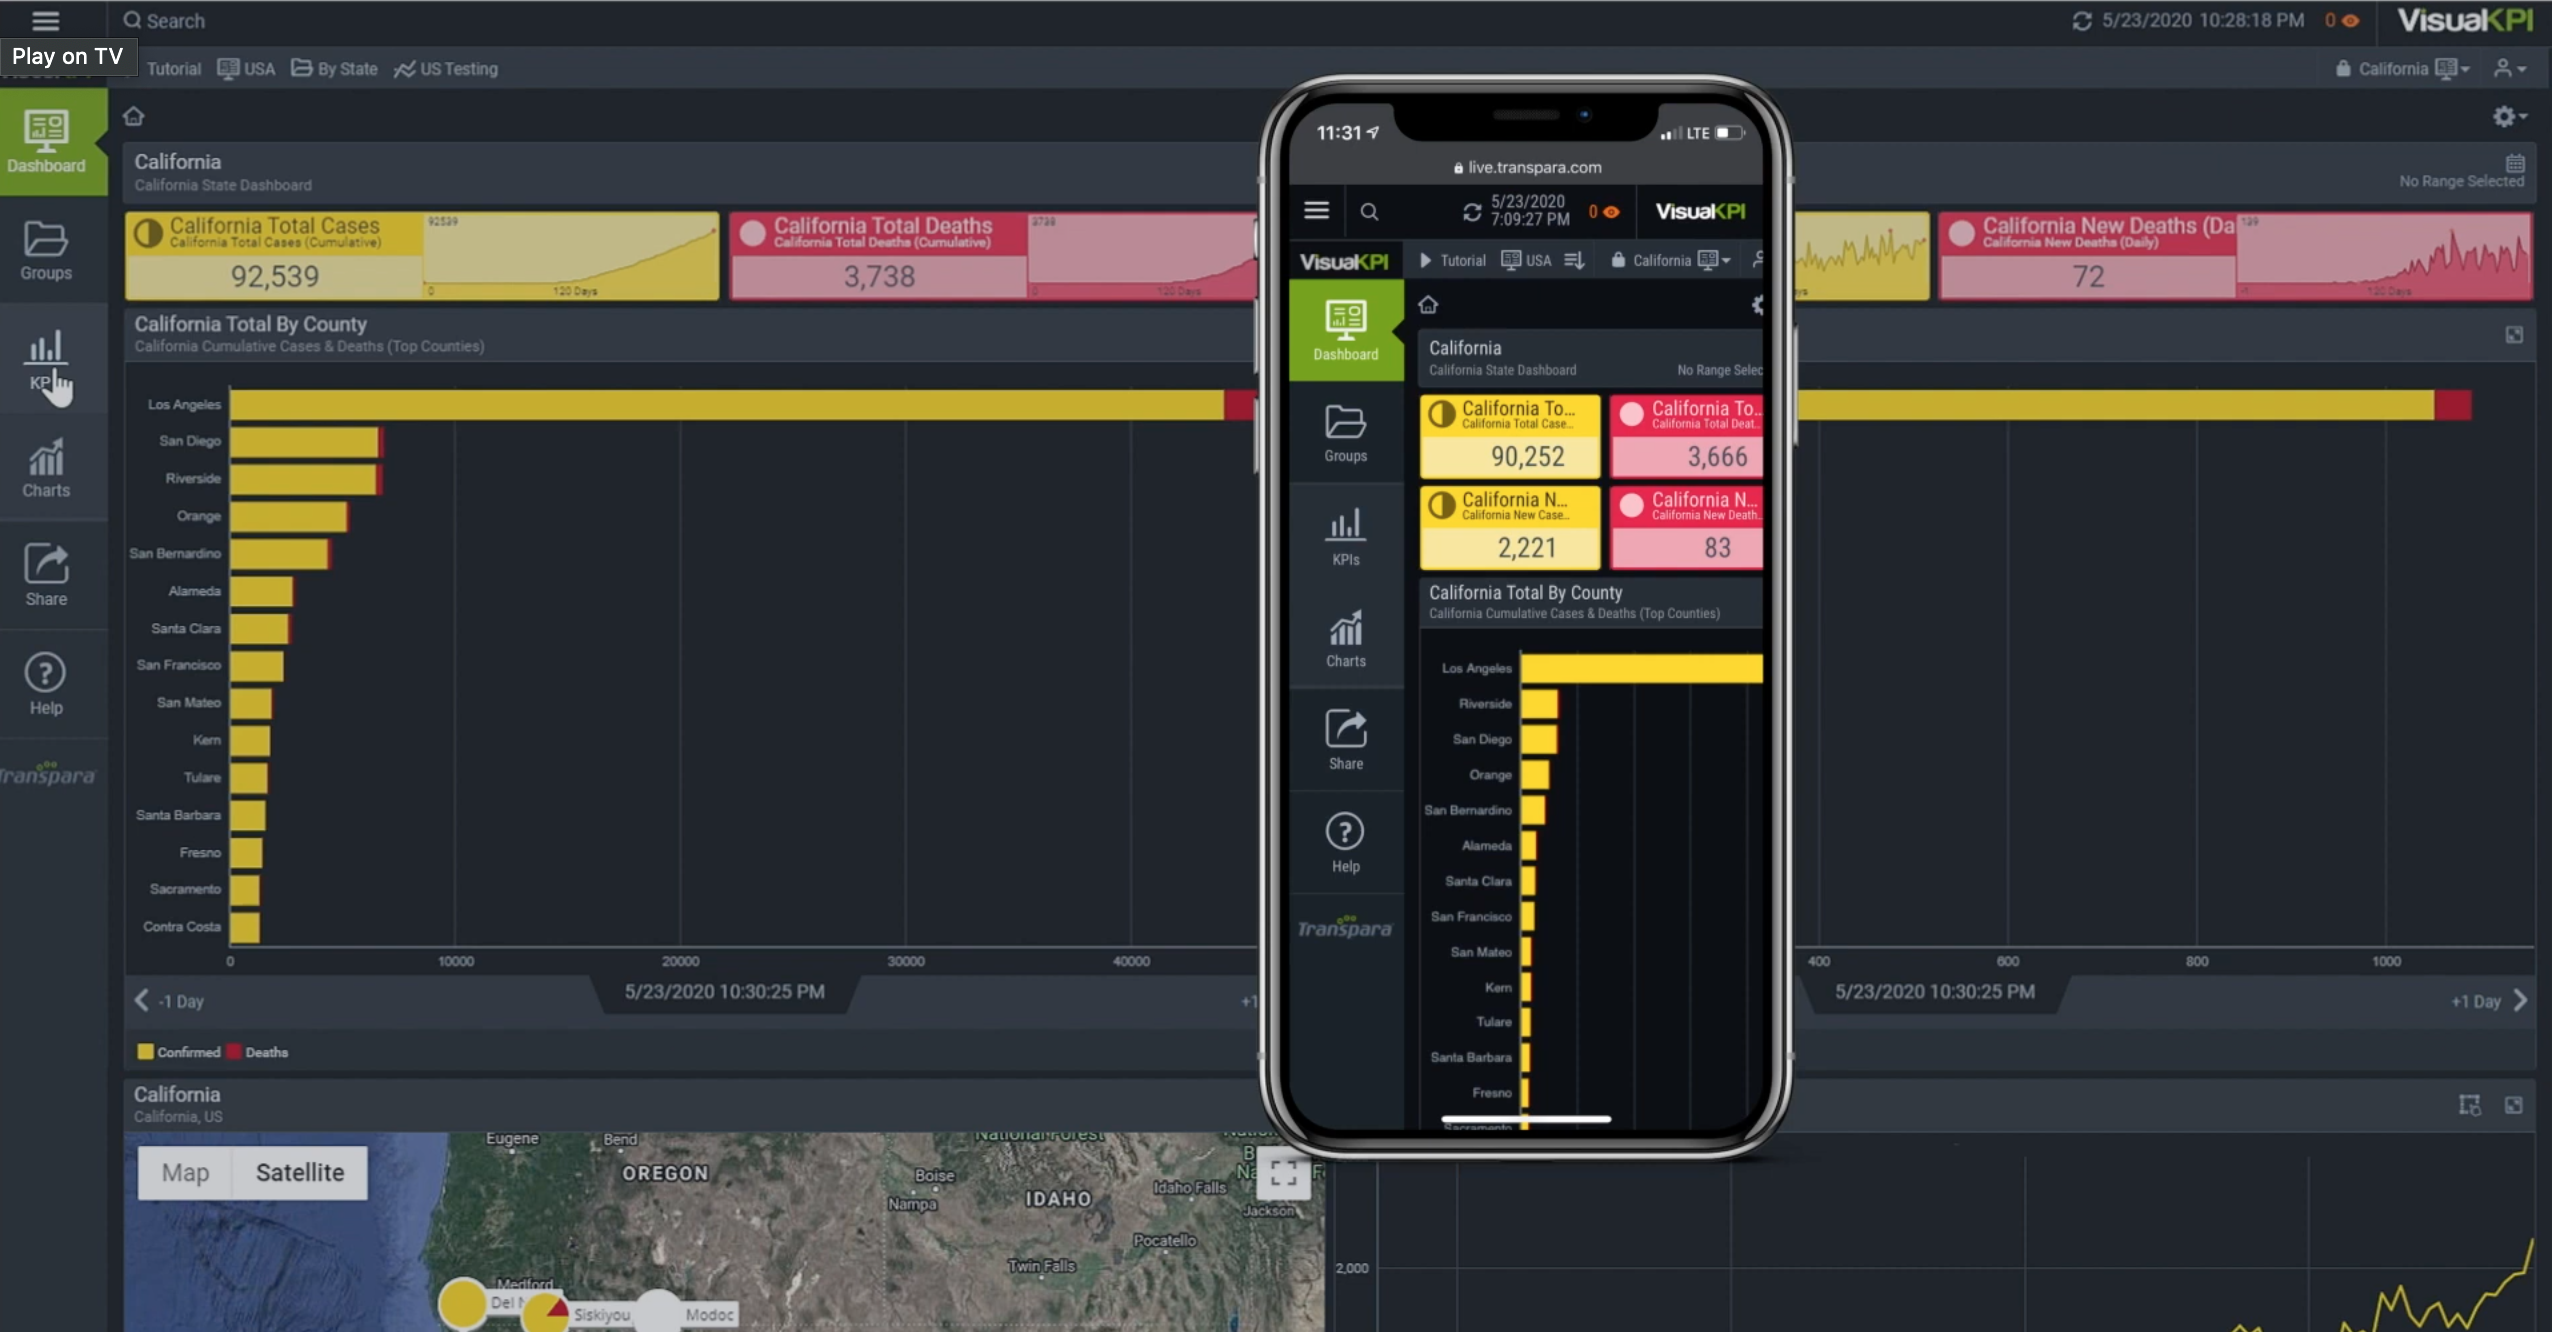The height and width of the screenshot is (1332, 2552).
Task: Expand the California Total By County chart
Action: pos(2514,335)
